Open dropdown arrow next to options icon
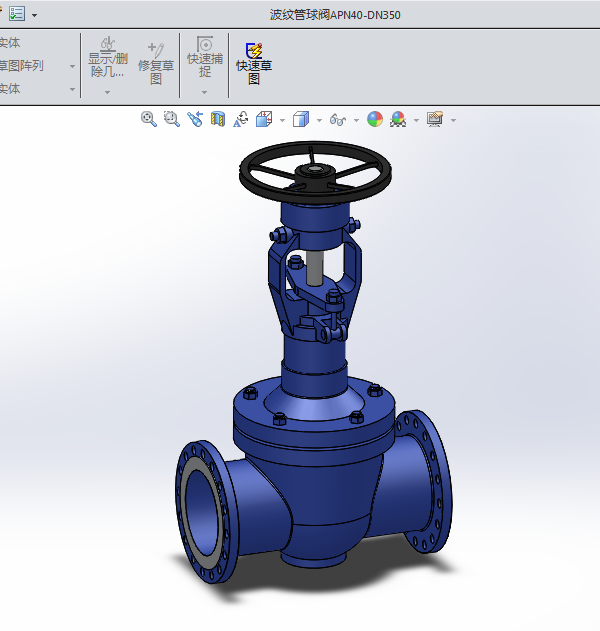The image size is (600, 631). [x=35, y=15]
